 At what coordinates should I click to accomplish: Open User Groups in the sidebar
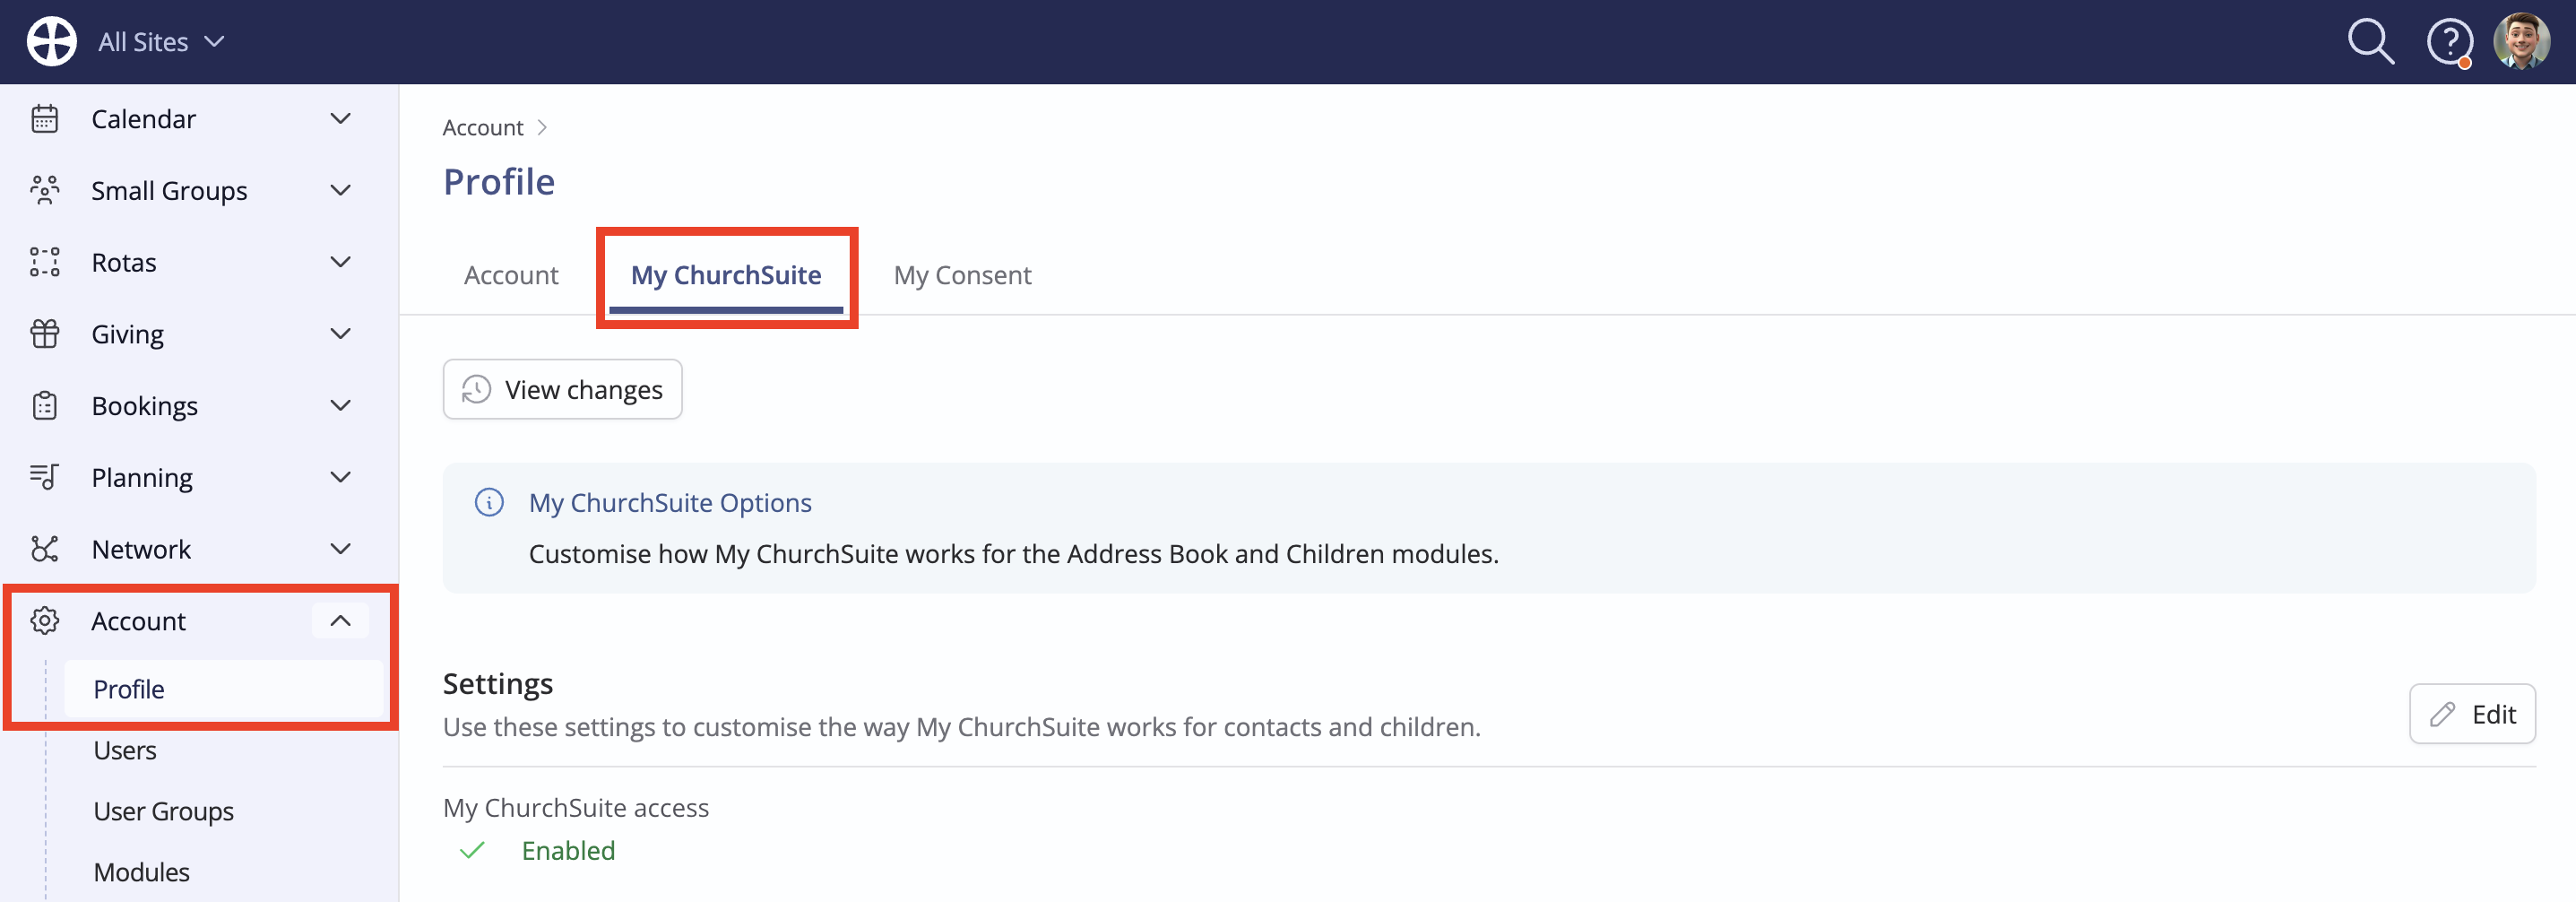[x=164, y=811]
